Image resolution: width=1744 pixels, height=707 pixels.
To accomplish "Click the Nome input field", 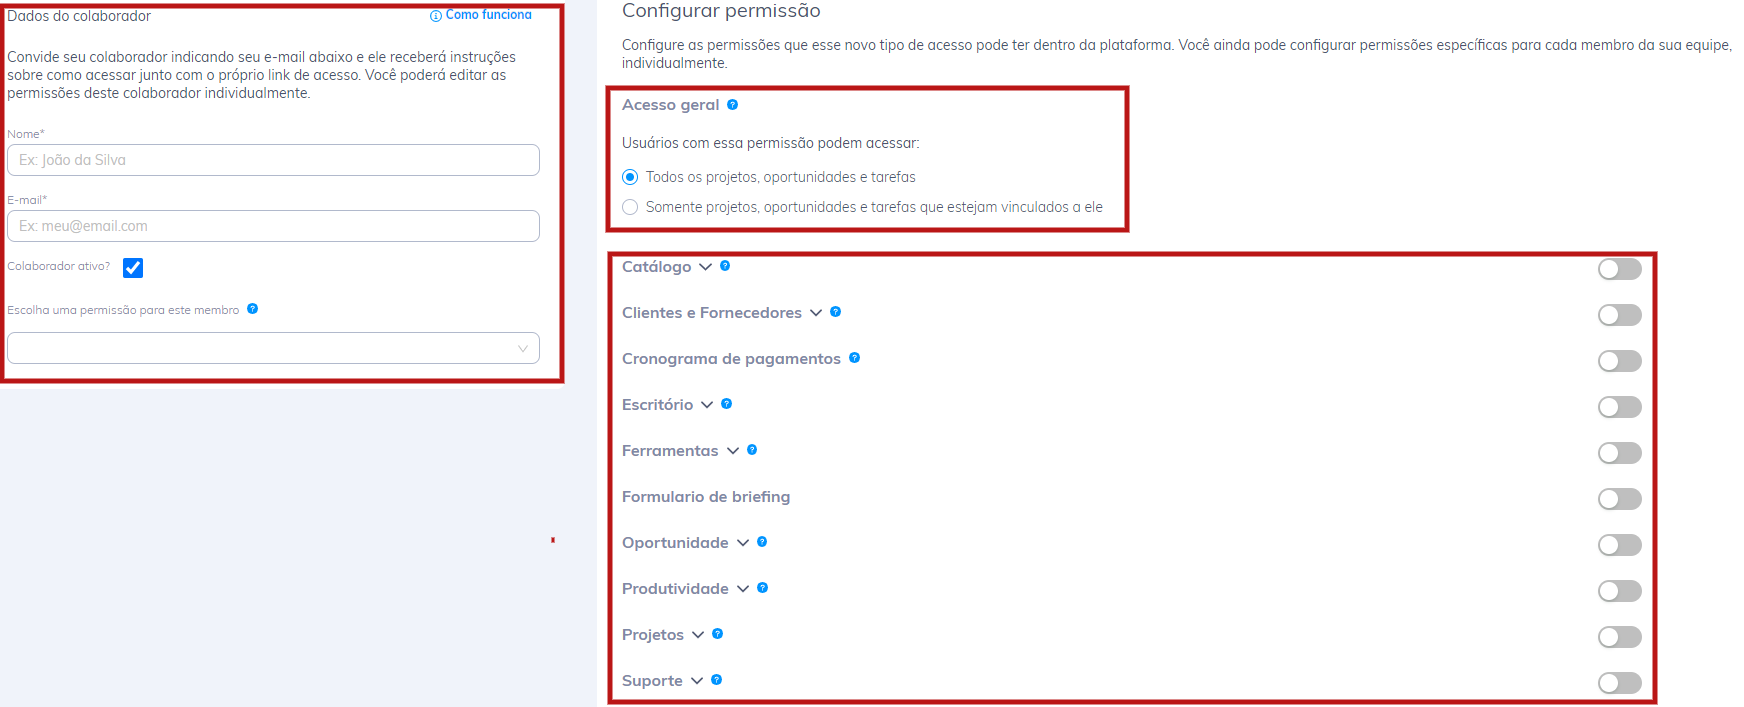I will pos(273,160).
